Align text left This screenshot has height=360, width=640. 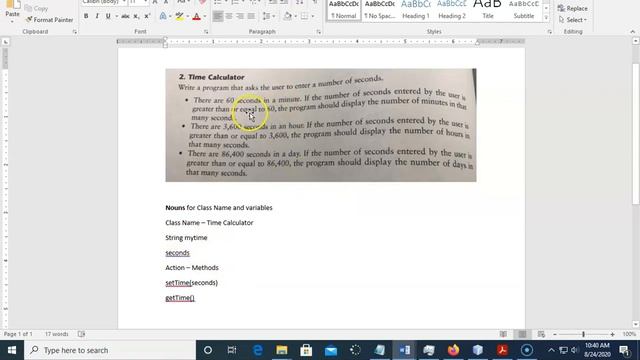click(218, 16)
